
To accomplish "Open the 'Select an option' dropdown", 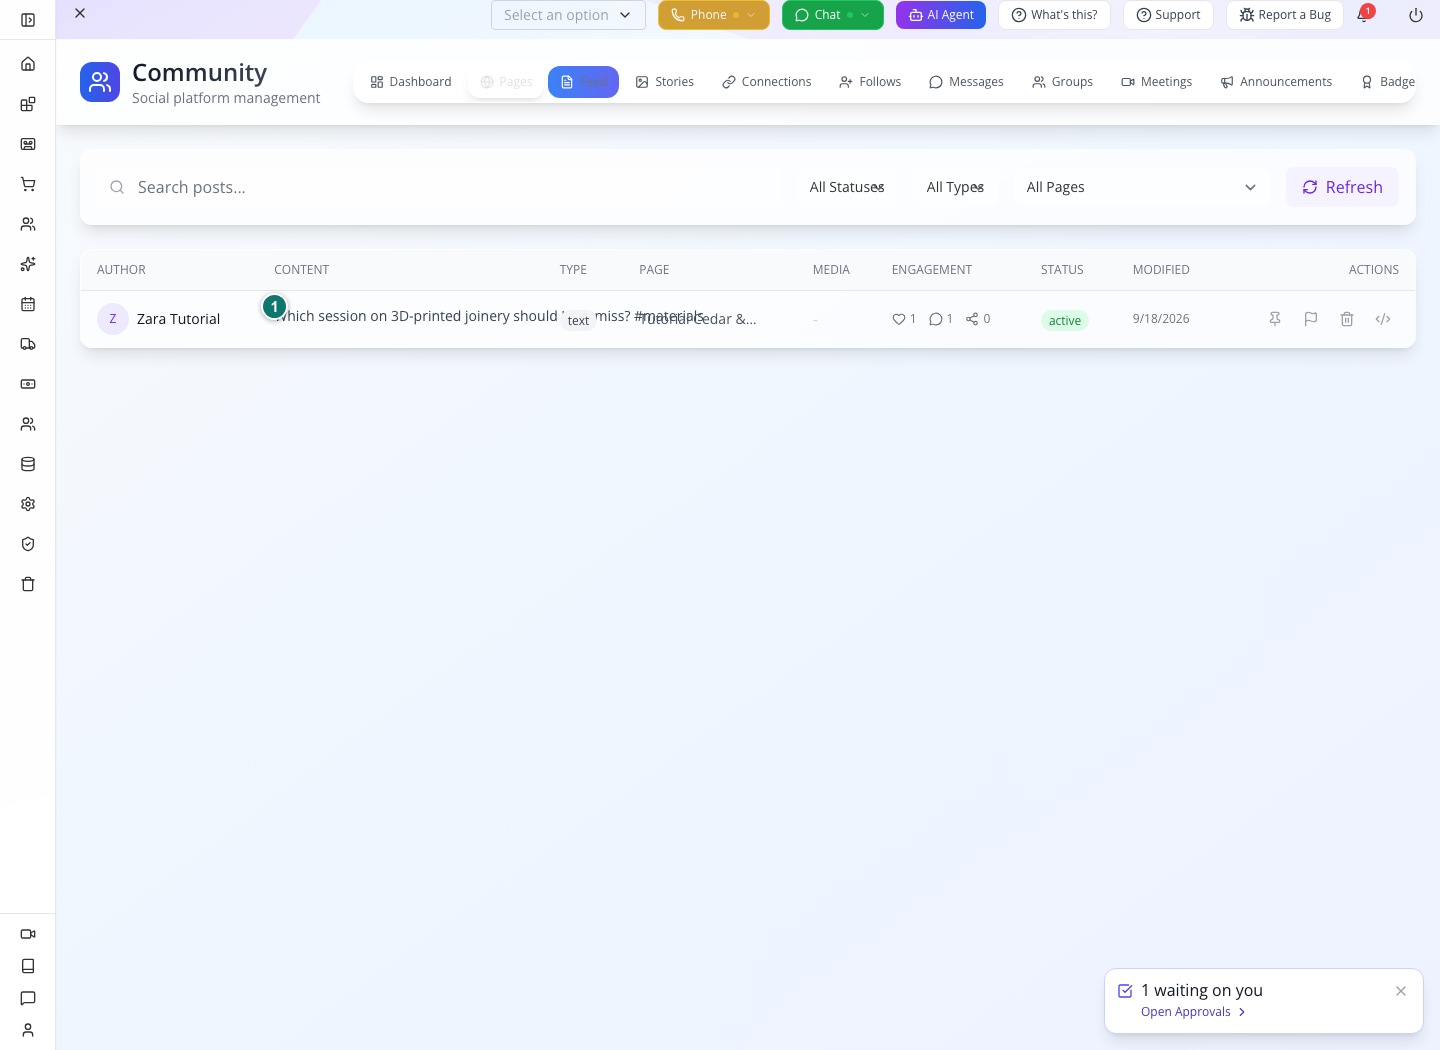I will click(568, 15).
